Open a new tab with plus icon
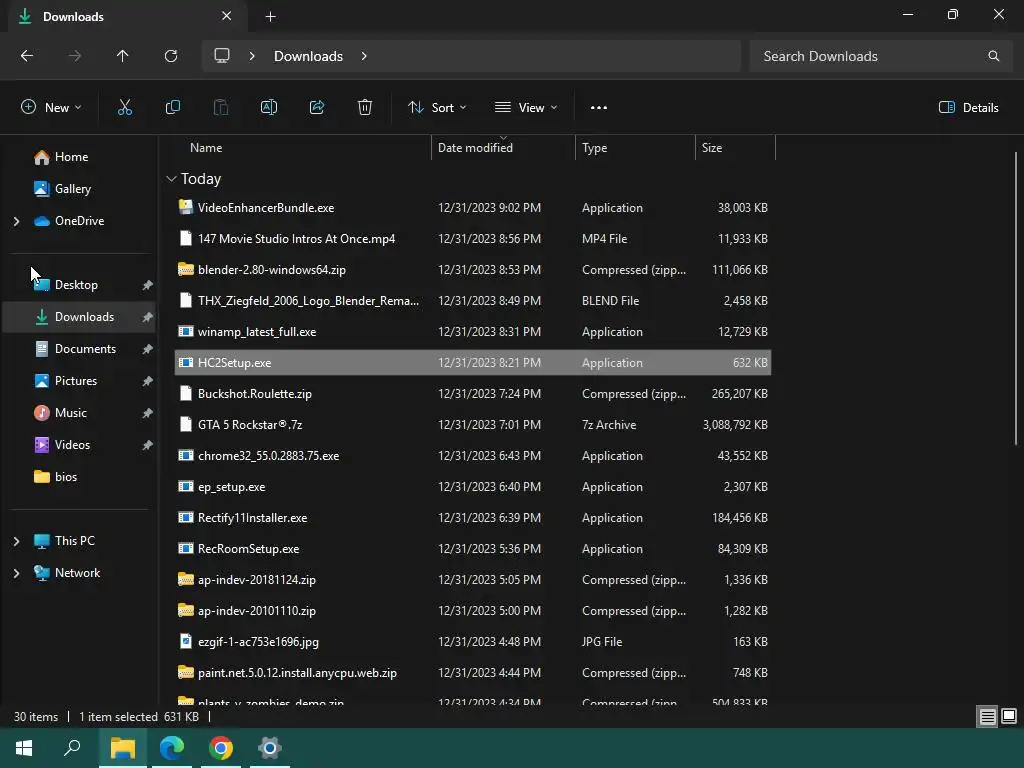Screen dimensions: 1024x768 (270, 17)
